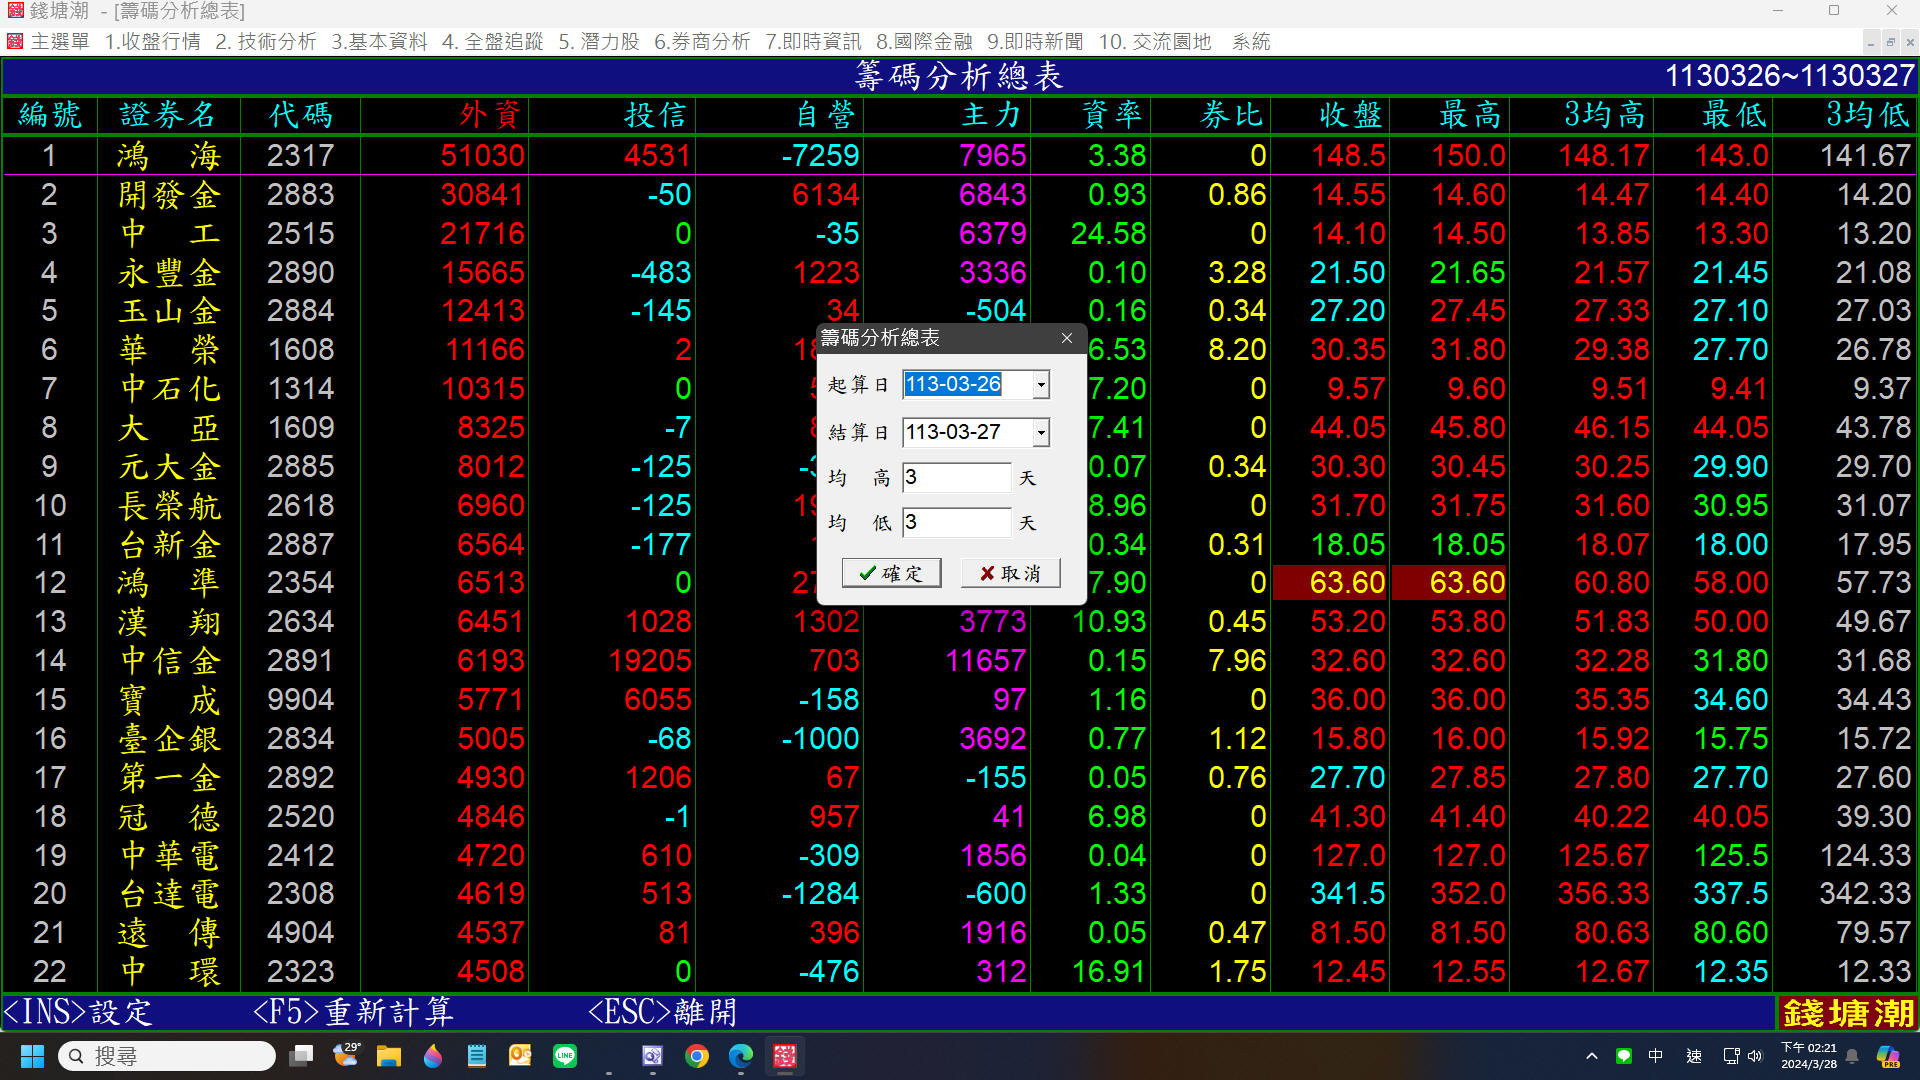This screenshot has height=1080, width=1920.
Task: Open Google Chrome from the taskbar
Action: click(697, 1056)
